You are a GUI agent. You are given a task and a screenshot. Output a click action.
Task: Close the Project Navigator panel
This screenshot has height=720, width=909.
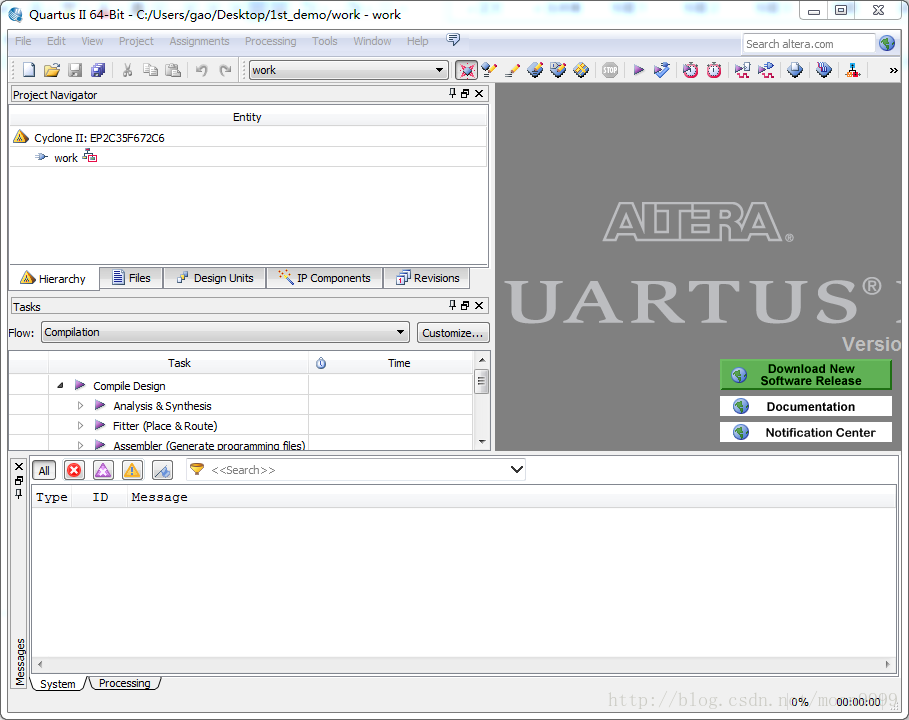(479, 93)
